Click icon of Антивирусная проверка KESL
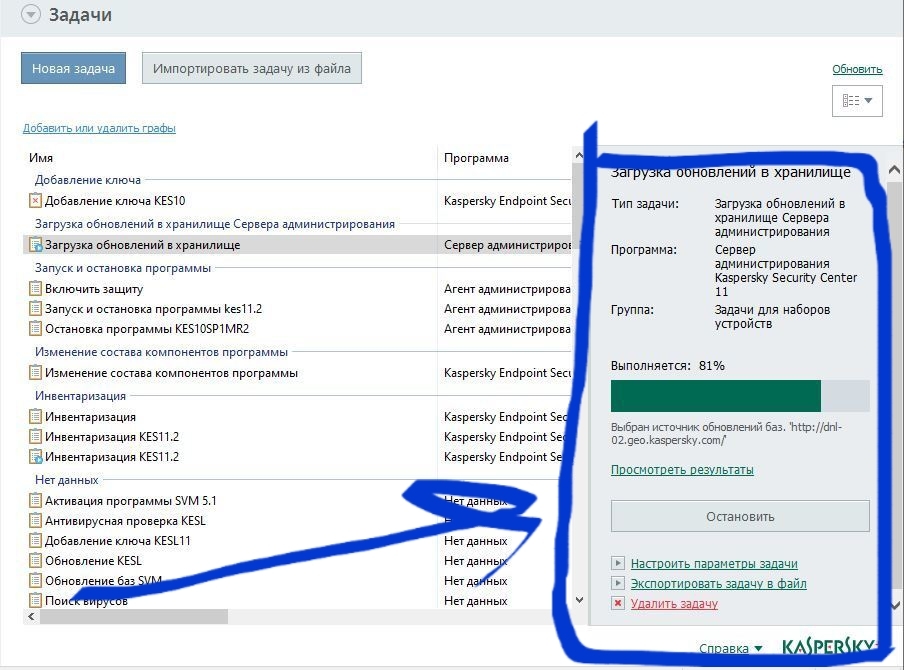904x670 pixels. [35, 521]
